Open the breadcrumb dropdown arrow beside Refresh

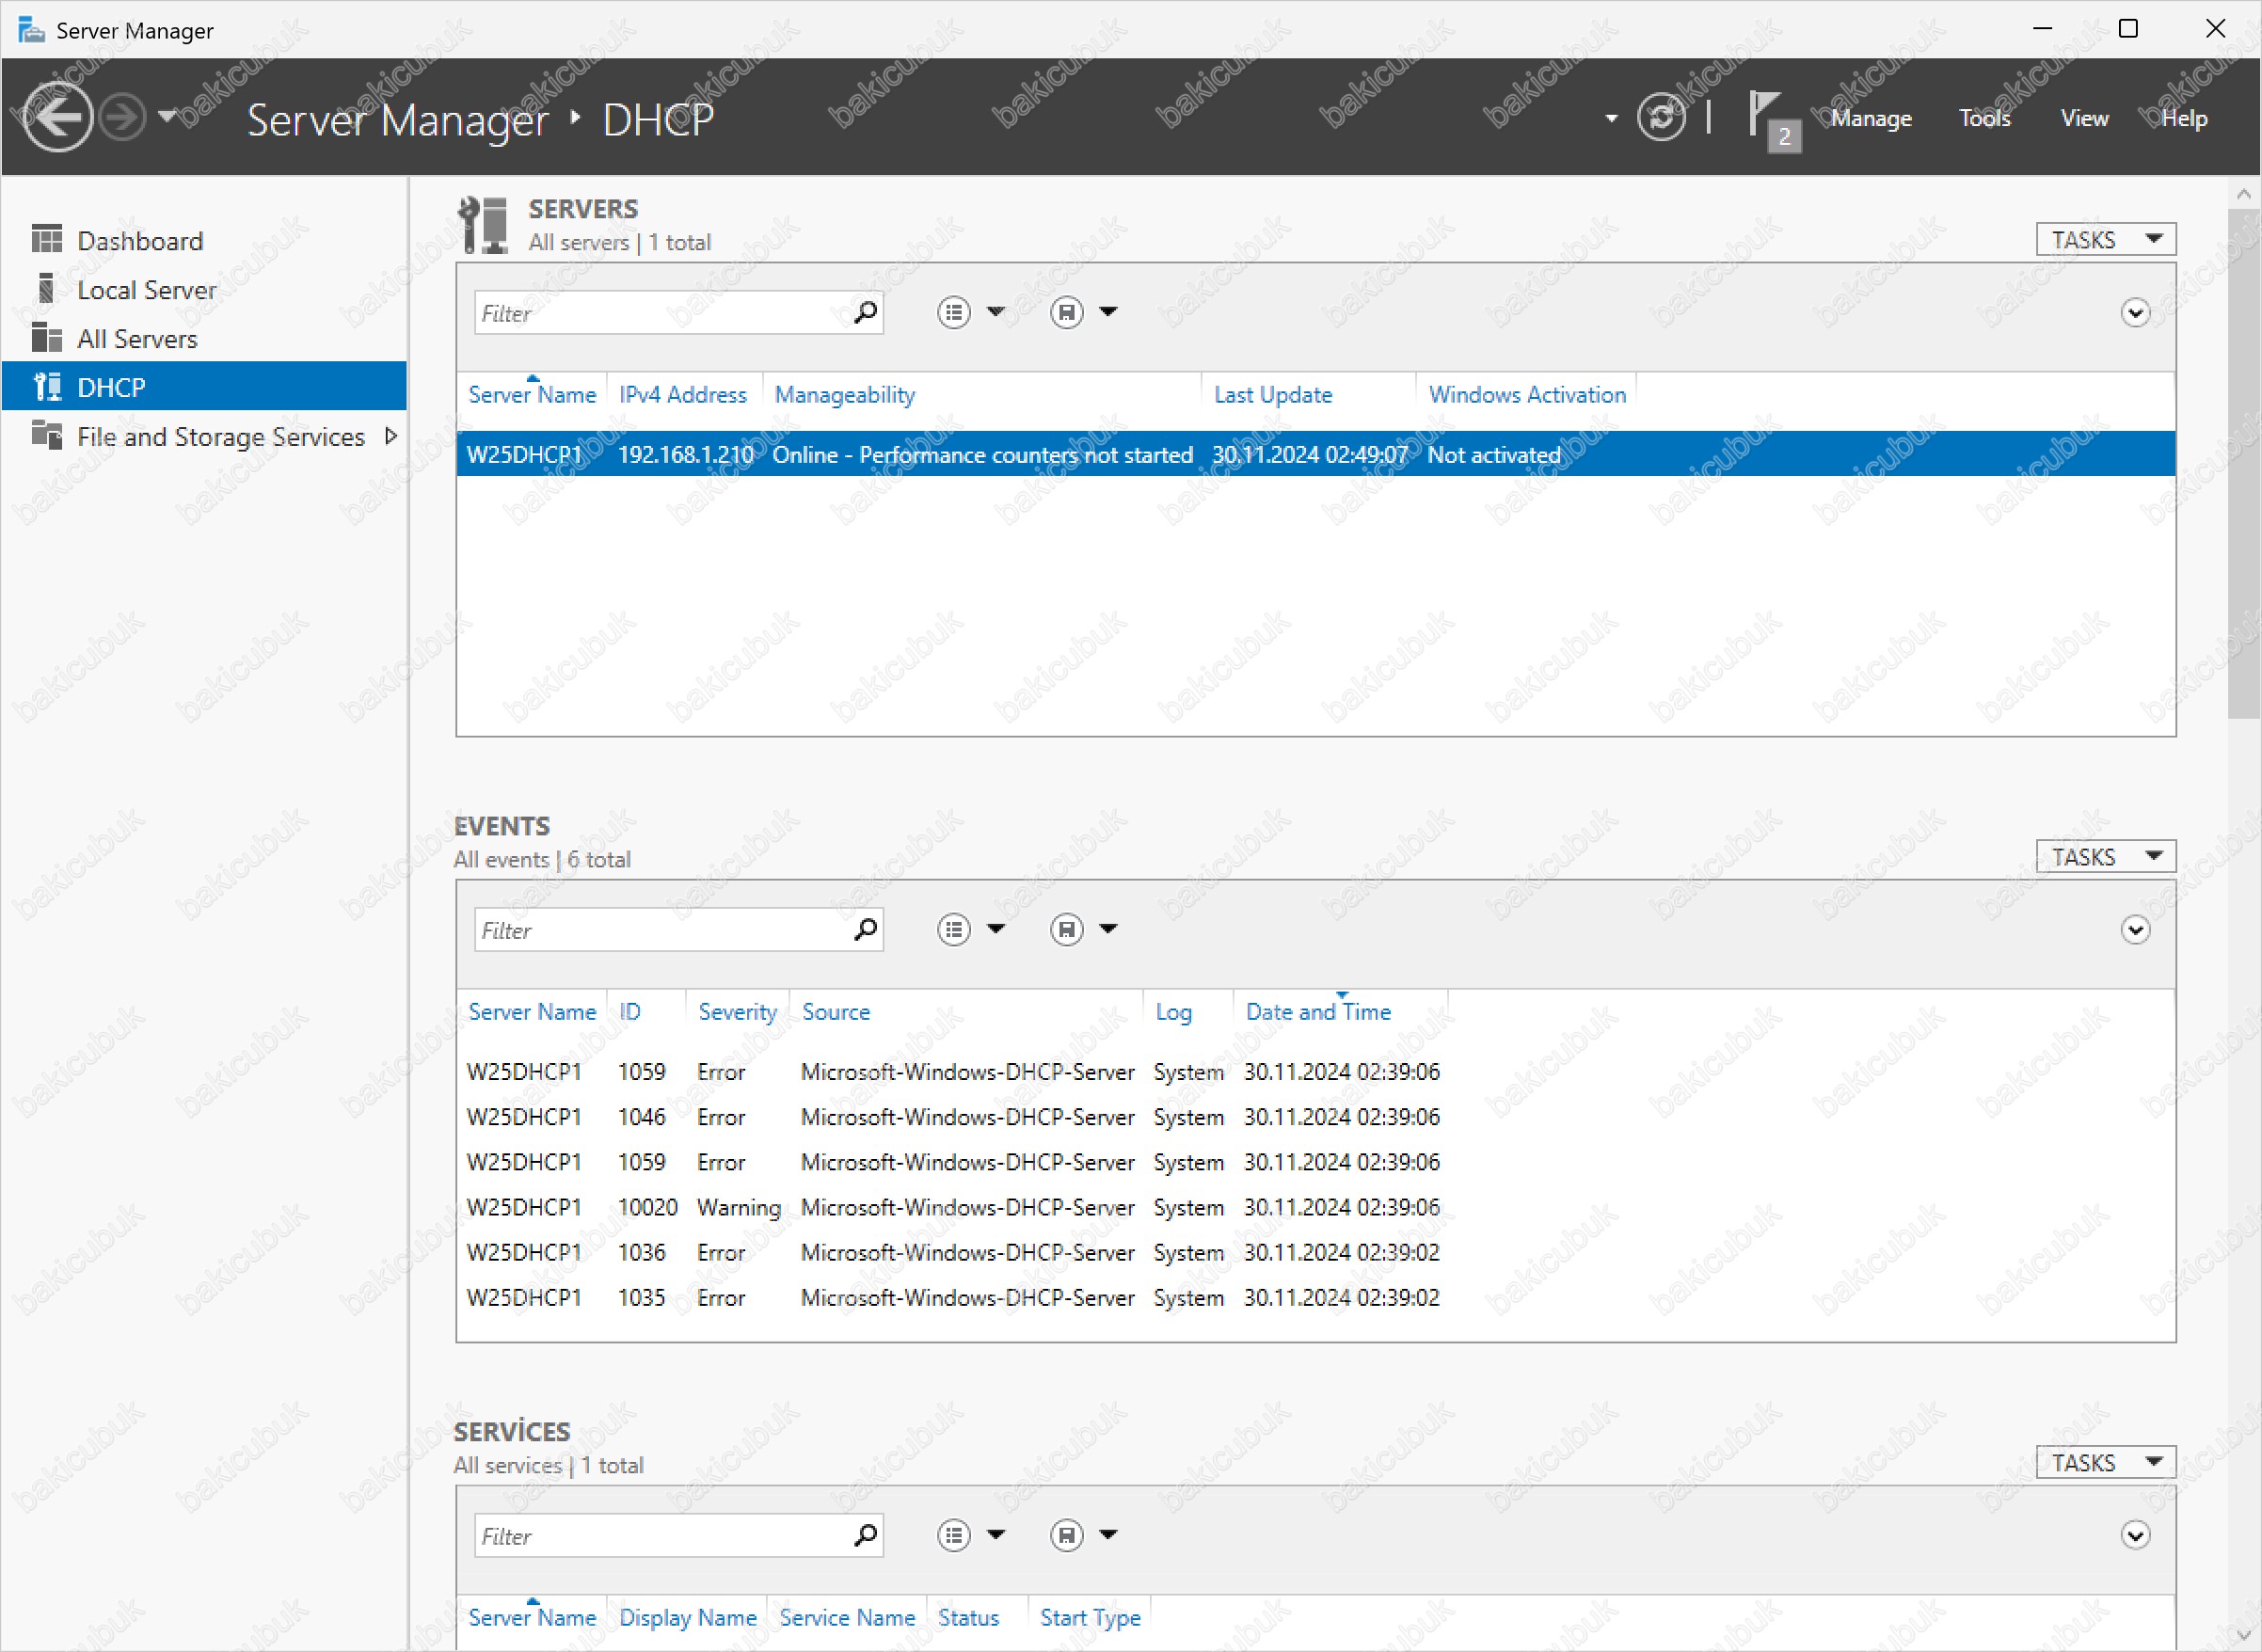click(x=1611, y=118)
